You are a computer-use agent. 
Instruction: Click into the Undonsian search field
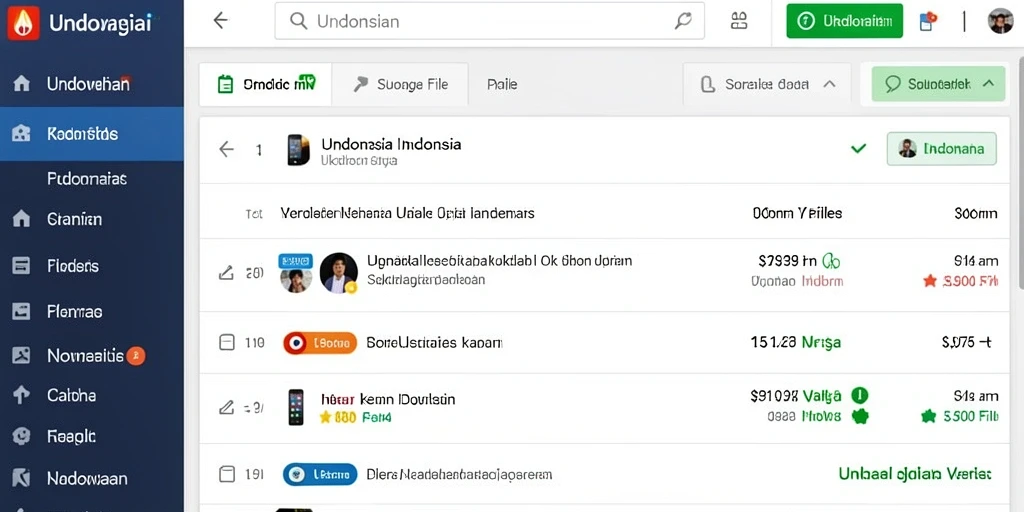[x=489, y=21]
